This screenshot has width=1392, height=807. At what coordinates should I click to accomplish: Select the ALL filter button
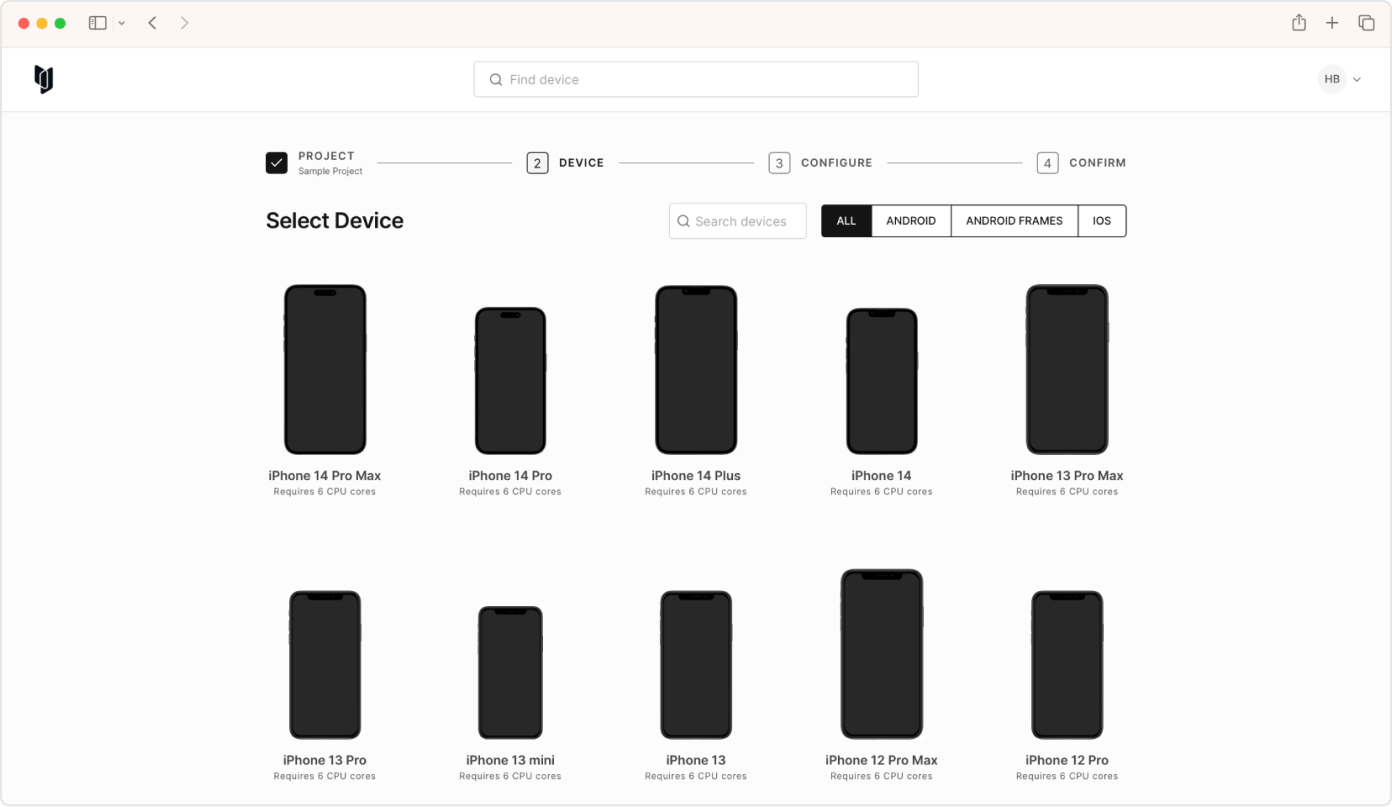[846, 221]
